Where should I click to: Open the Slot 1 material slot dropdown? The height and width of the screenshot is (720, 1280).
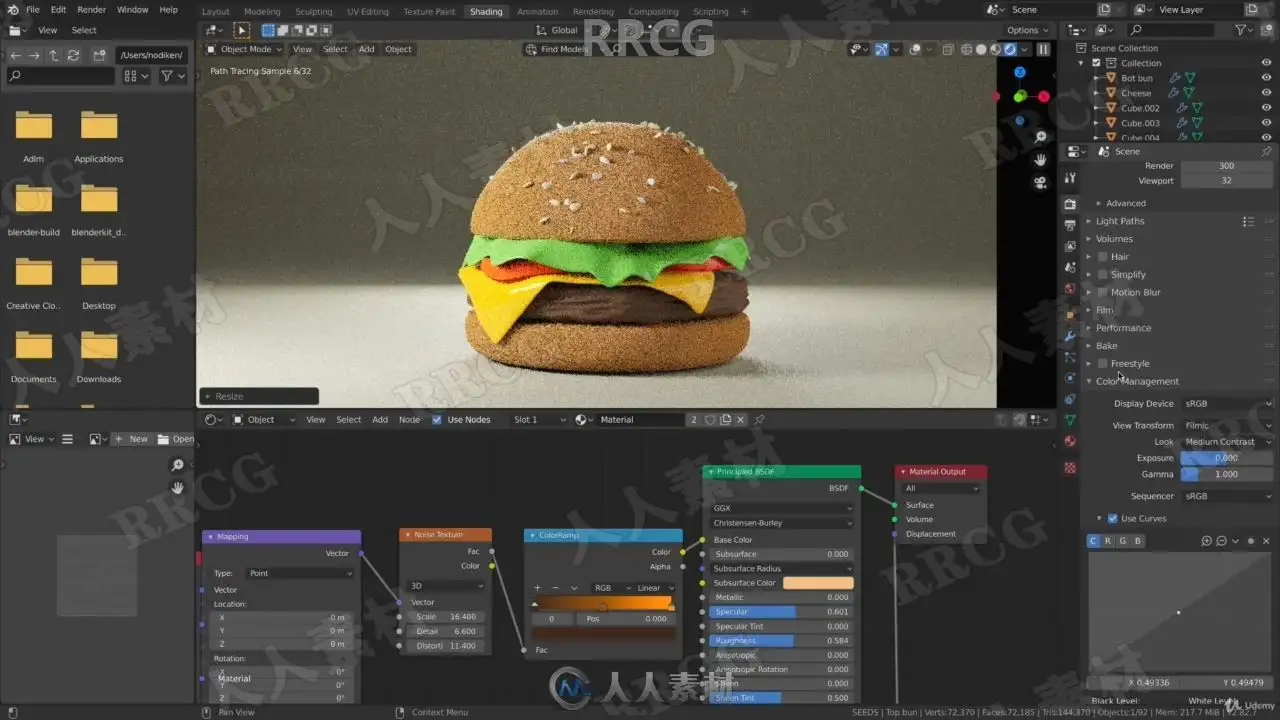(x=539, y=420)
